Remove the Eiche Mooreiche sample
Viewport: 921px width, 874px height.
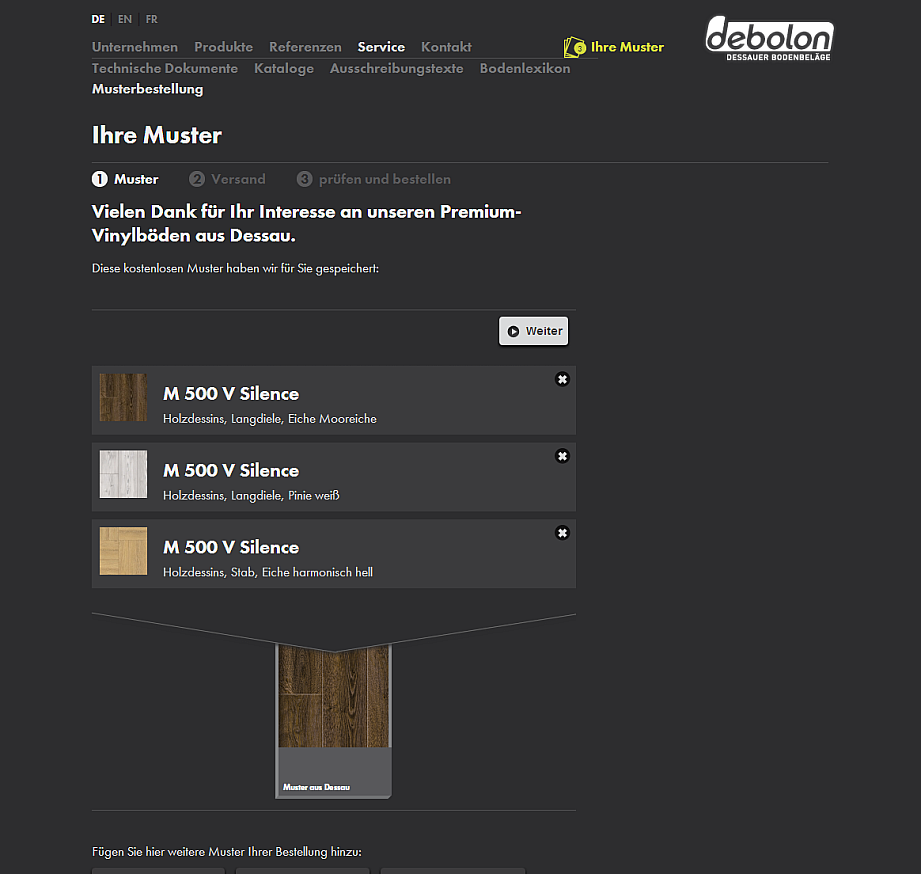pos(562,379)
